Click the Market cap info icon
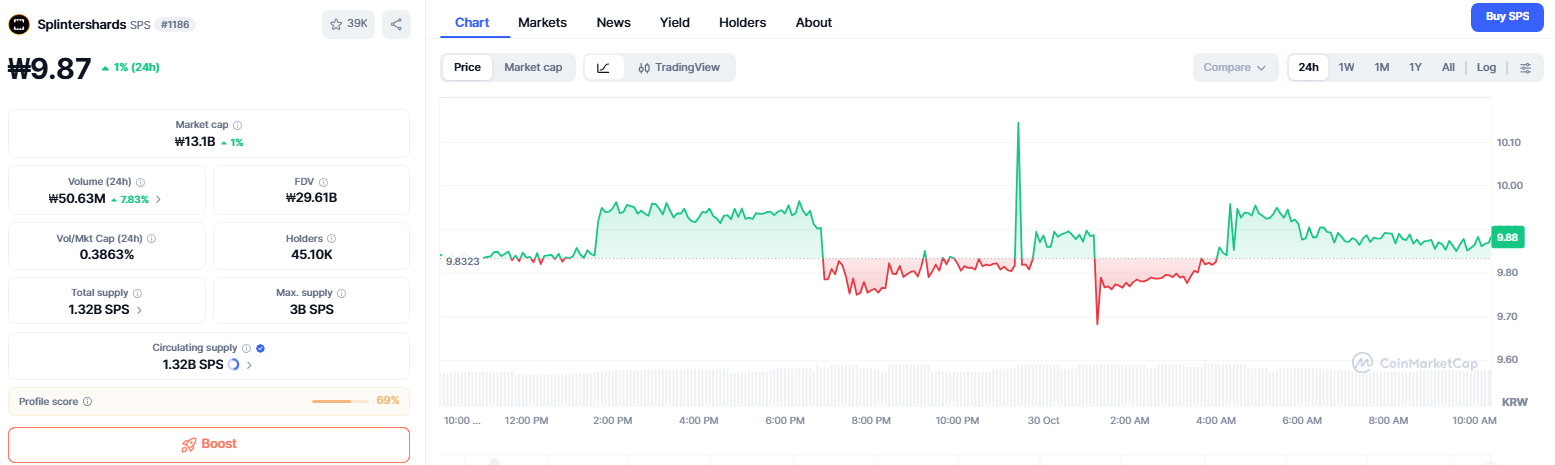 tap(237, 125)
